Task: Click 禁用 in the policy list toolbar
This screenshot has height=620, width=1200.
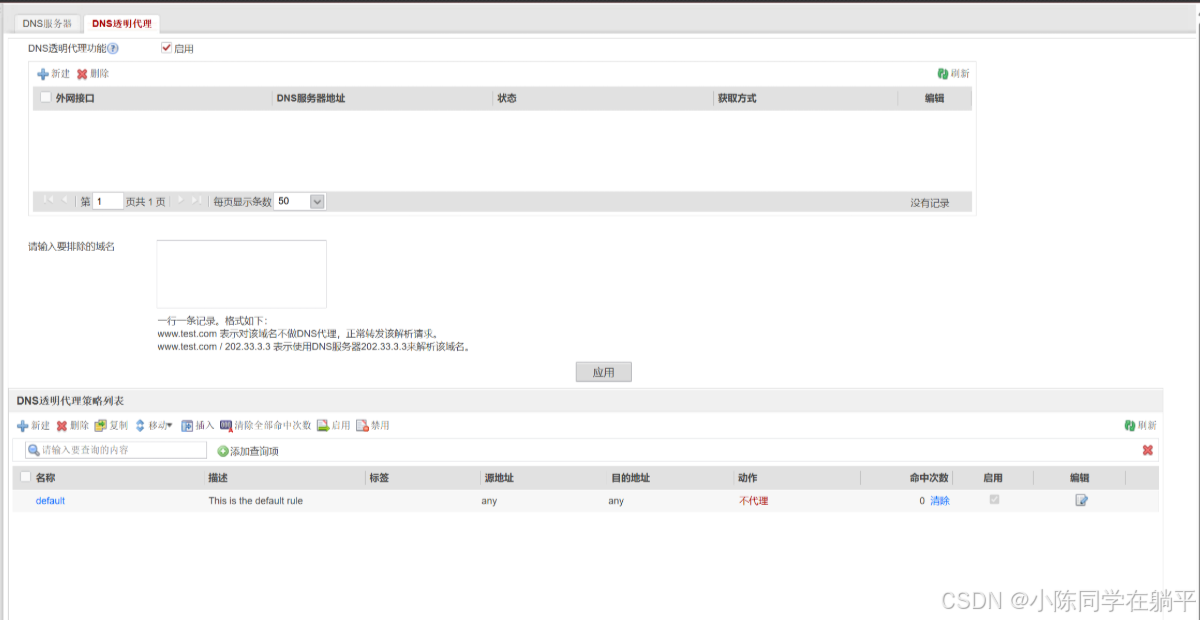Action: 372,426
